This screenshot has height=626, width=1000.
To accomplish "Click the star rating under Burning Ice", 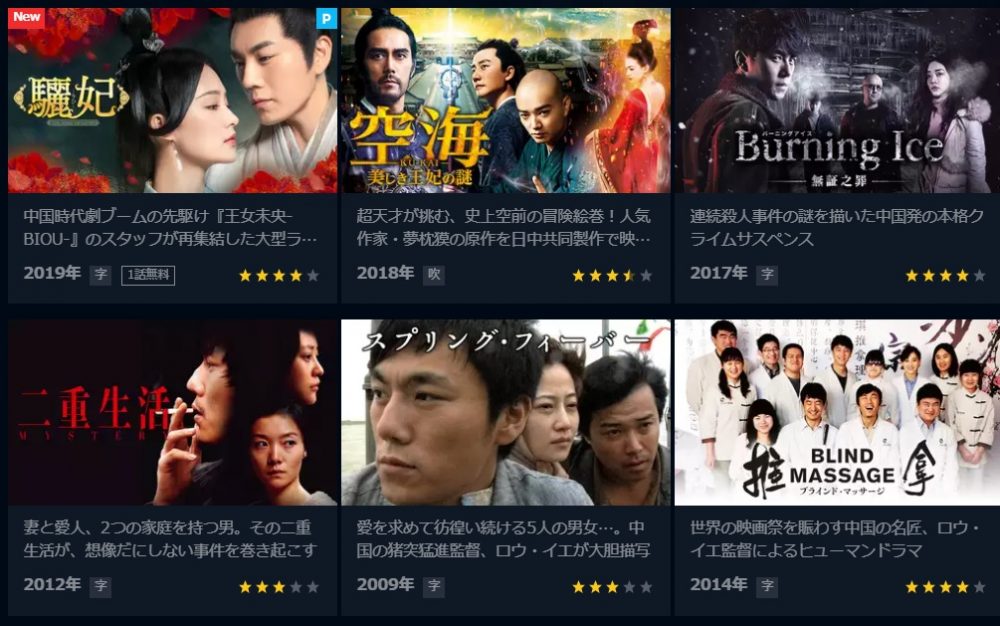I will click(945, 275).
